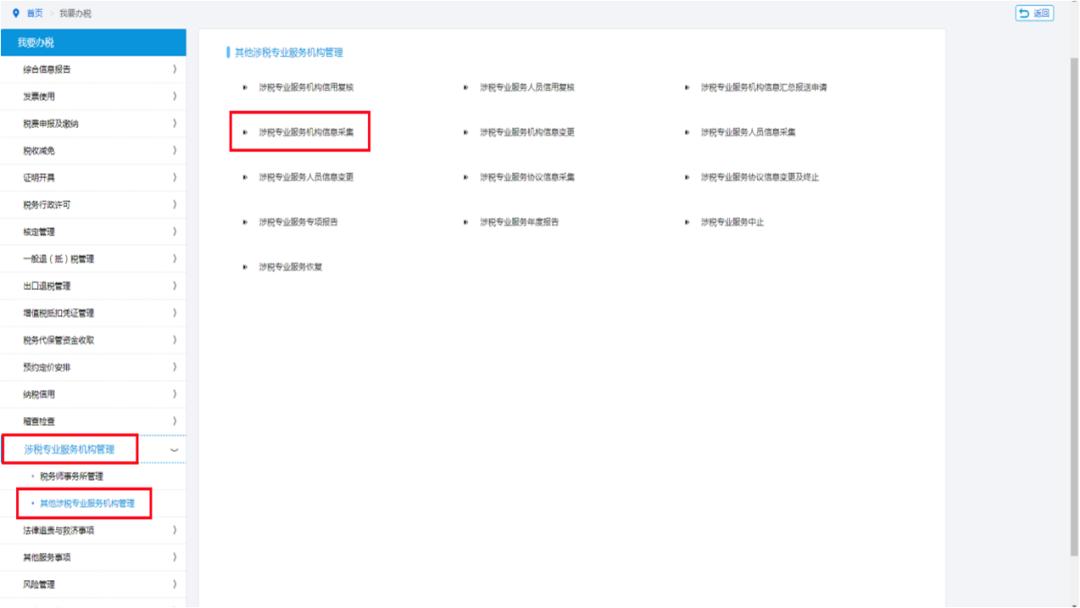Click the arrow bullet beside 涉税专业服务机构信用复核

245,88
